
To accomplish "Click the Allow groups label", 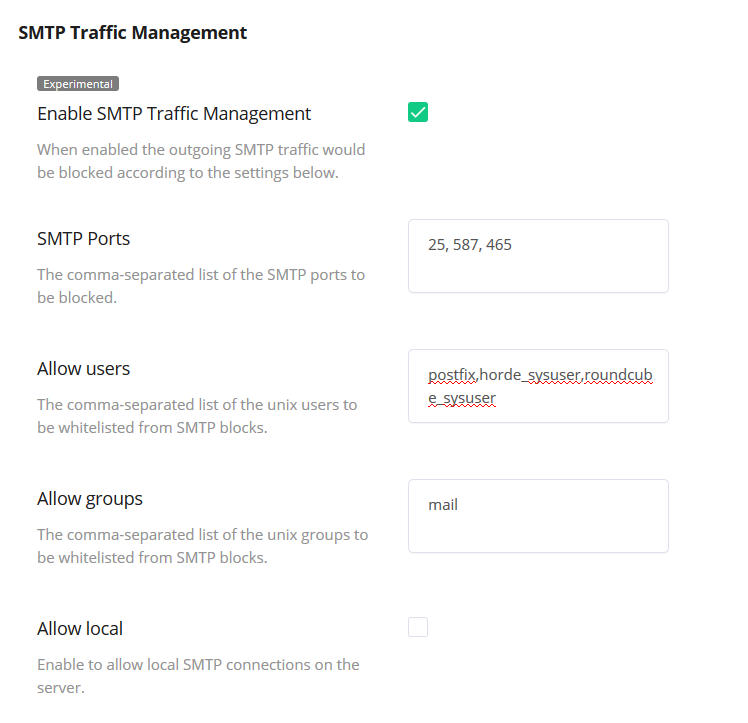I will click(x=90, y=499).
